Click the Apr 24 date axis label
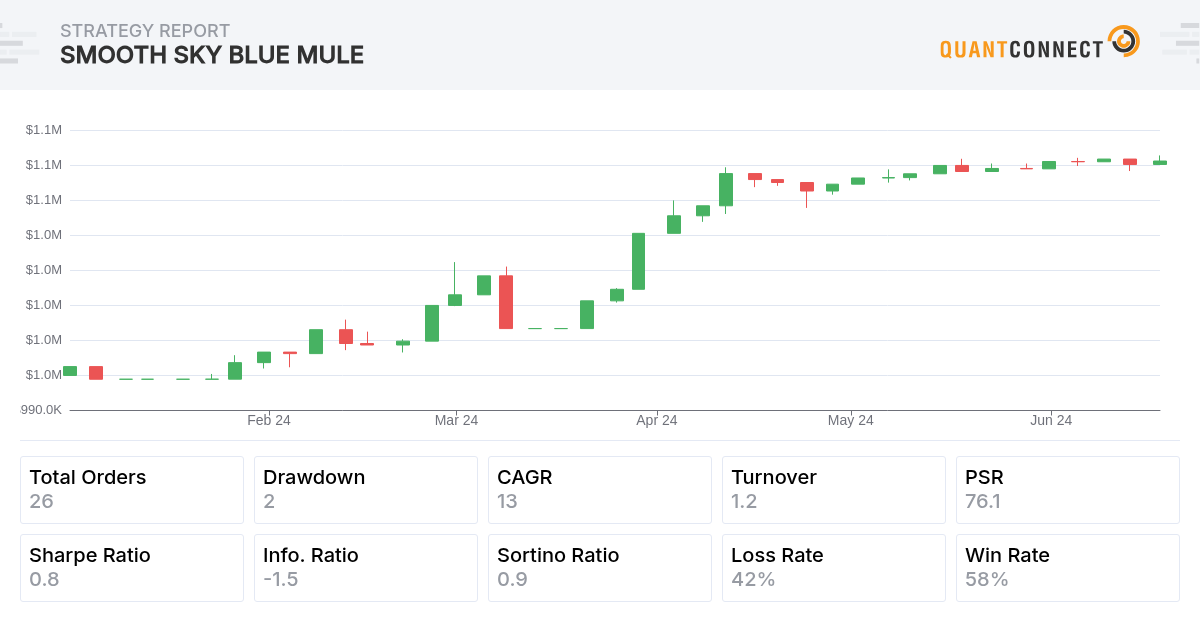 point(657,420)
